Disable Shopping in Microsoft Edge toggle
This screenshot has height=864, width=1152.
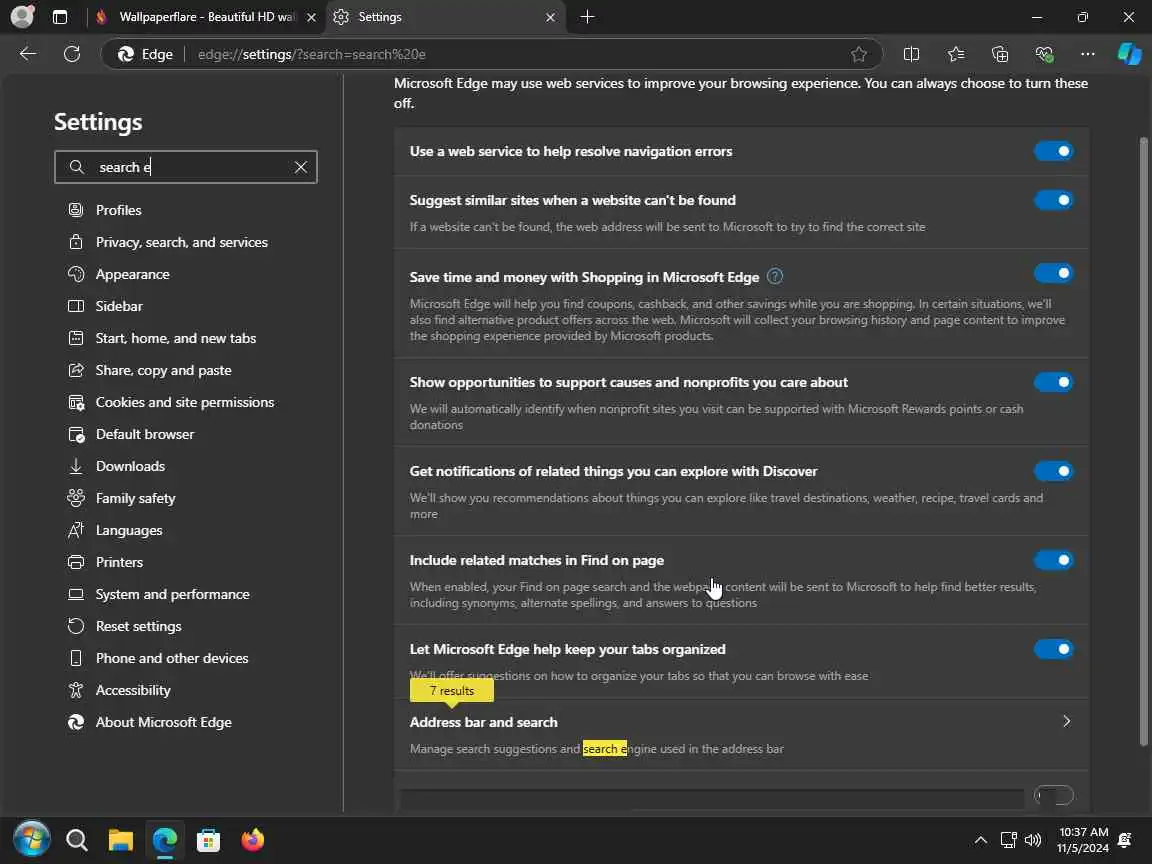[1054, 273]
